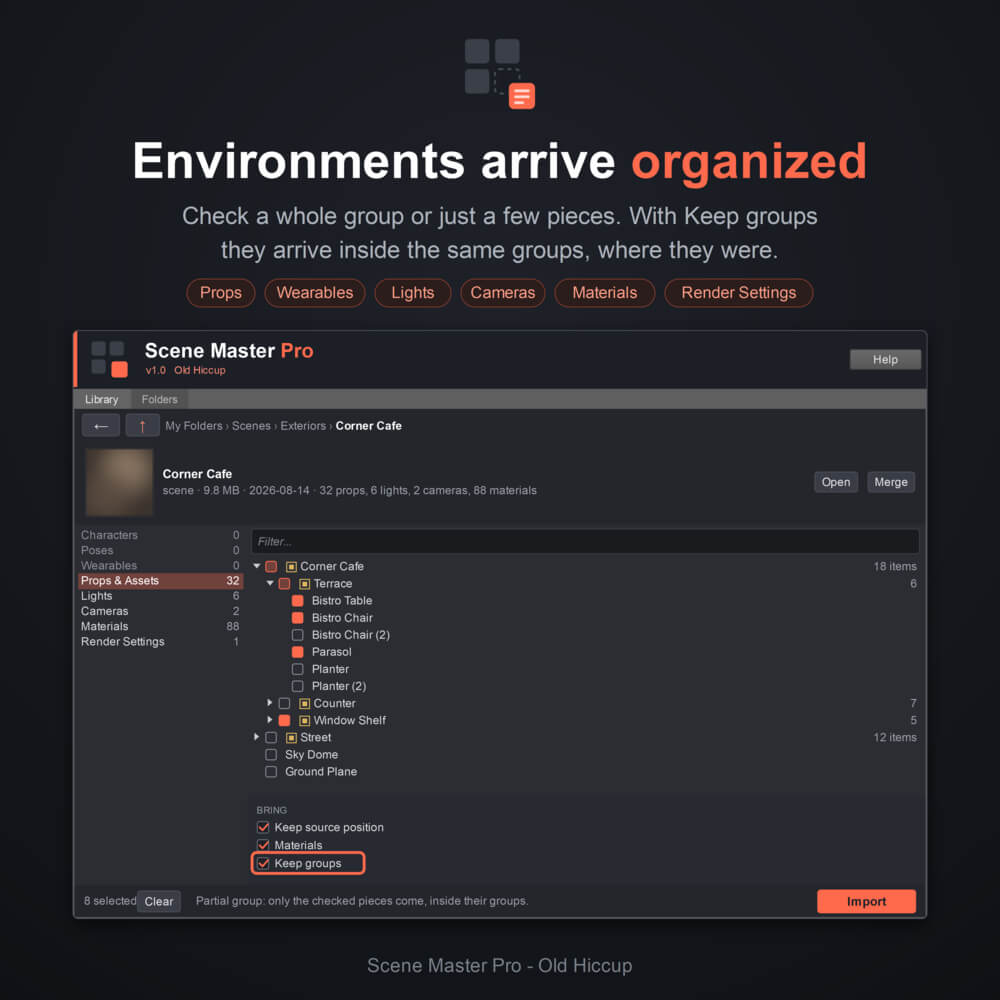Image resolution: width=1000 pixels, height=1000 pixels.
Task: Expand the Street tree node
Action: (x=256, y=737)
